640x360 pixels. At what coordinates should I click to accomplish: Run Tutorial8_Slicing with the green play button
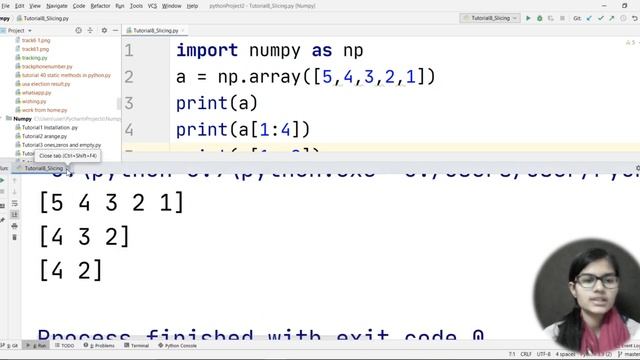[x=528, y=18]
